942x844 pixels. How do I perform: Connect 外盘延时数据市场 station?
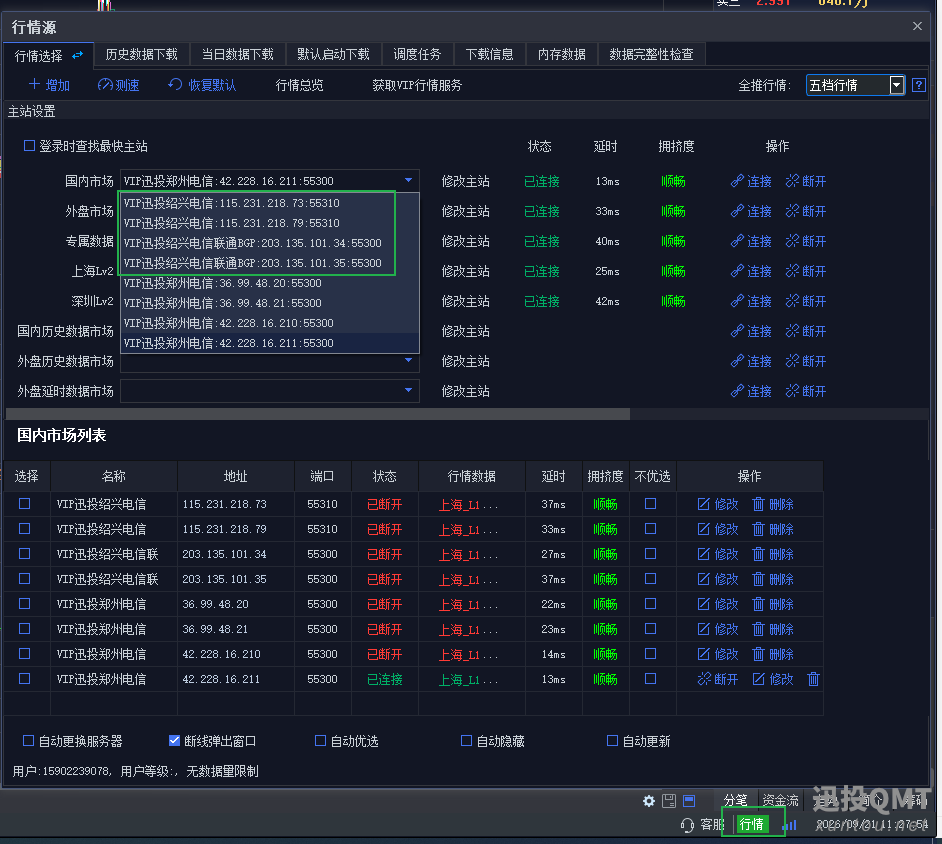pyautogui.click(x=750, y=392)
